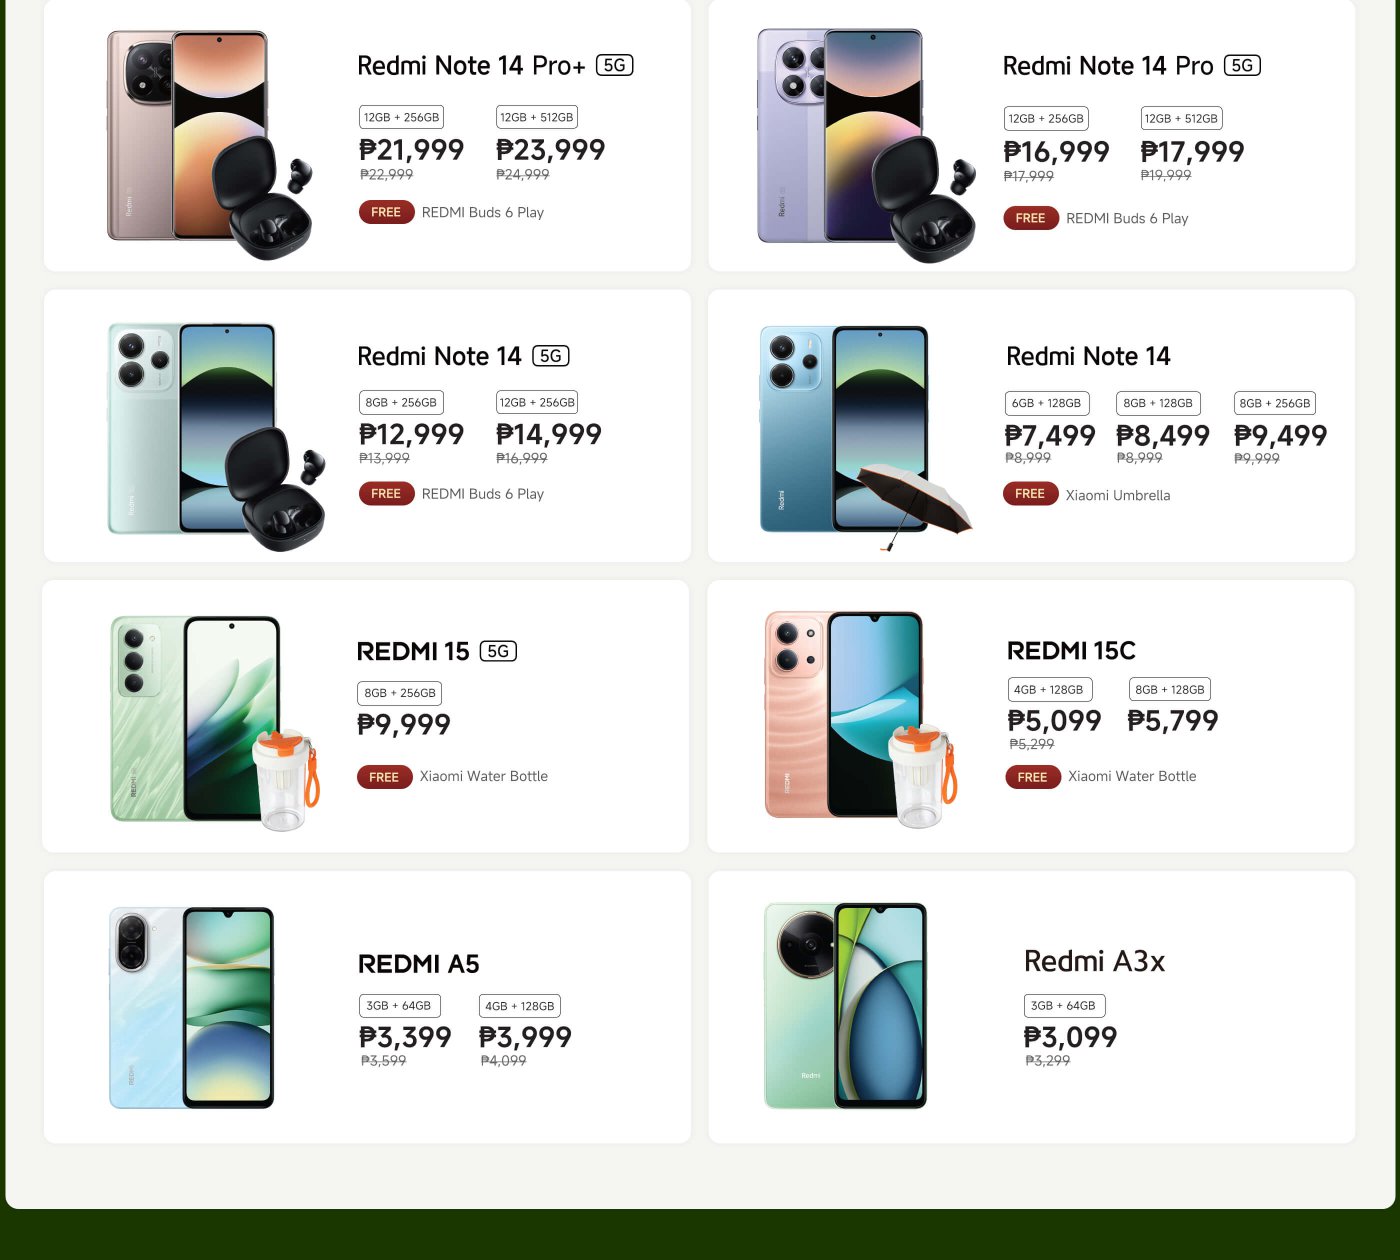This screenshot has width=1400, height=1260.
Task: Click the FREE badge beside REDMI Buds 6 Play
Action: tap(386, 212)
